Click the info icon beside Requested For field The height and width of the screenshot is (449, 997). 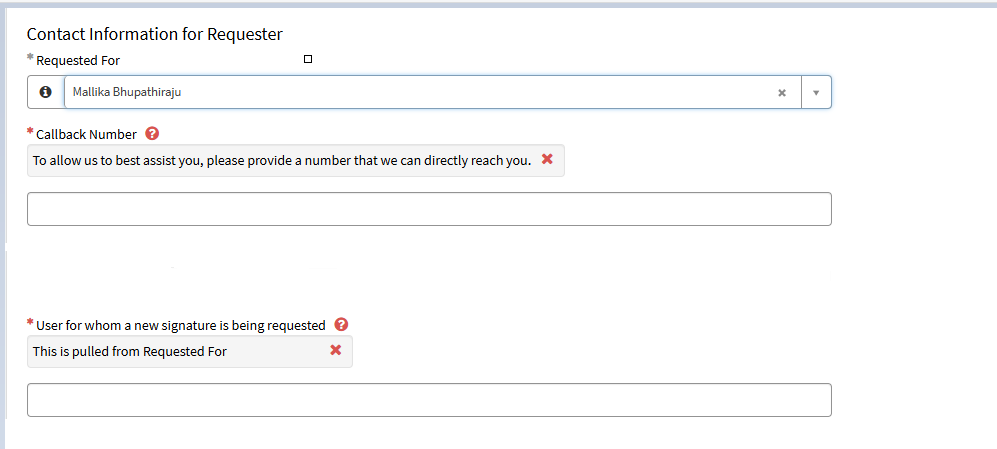46,92
